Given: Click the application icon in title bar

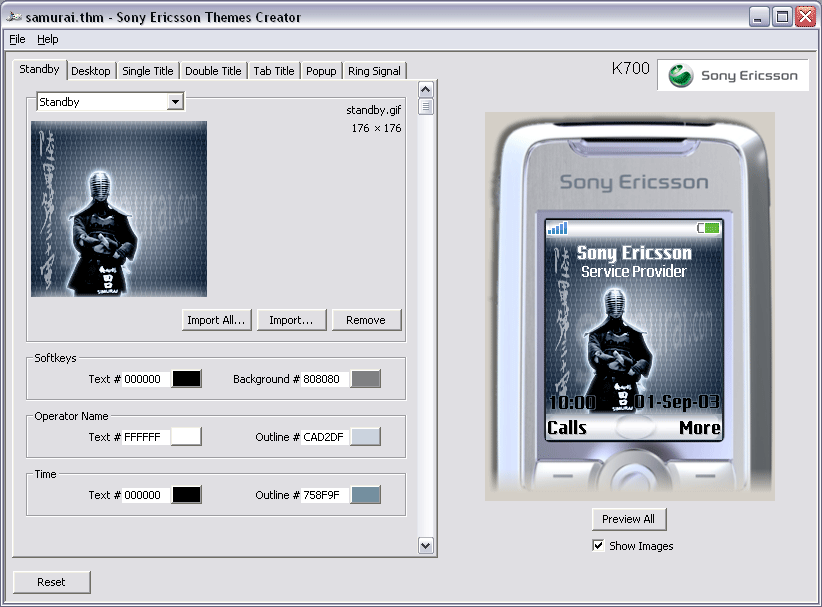Looking at the screenshot, I should (x=14, y=17).
